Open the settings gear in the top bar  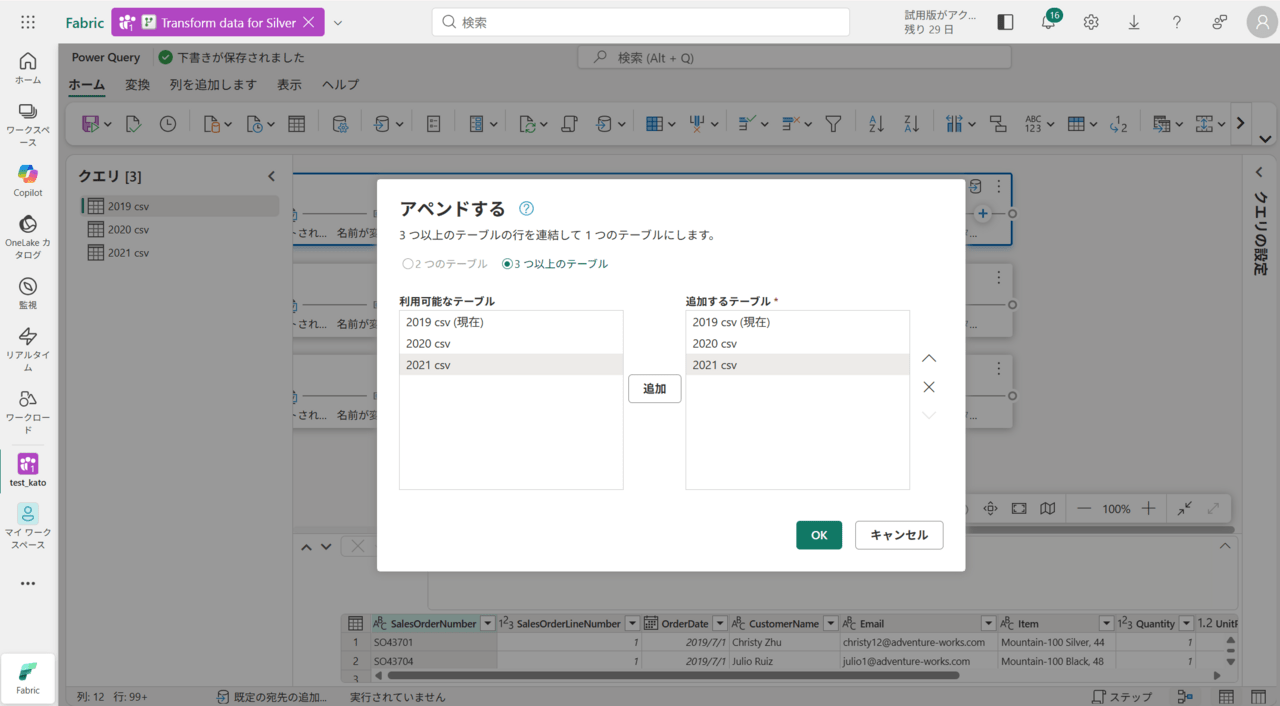point(1091,22)
